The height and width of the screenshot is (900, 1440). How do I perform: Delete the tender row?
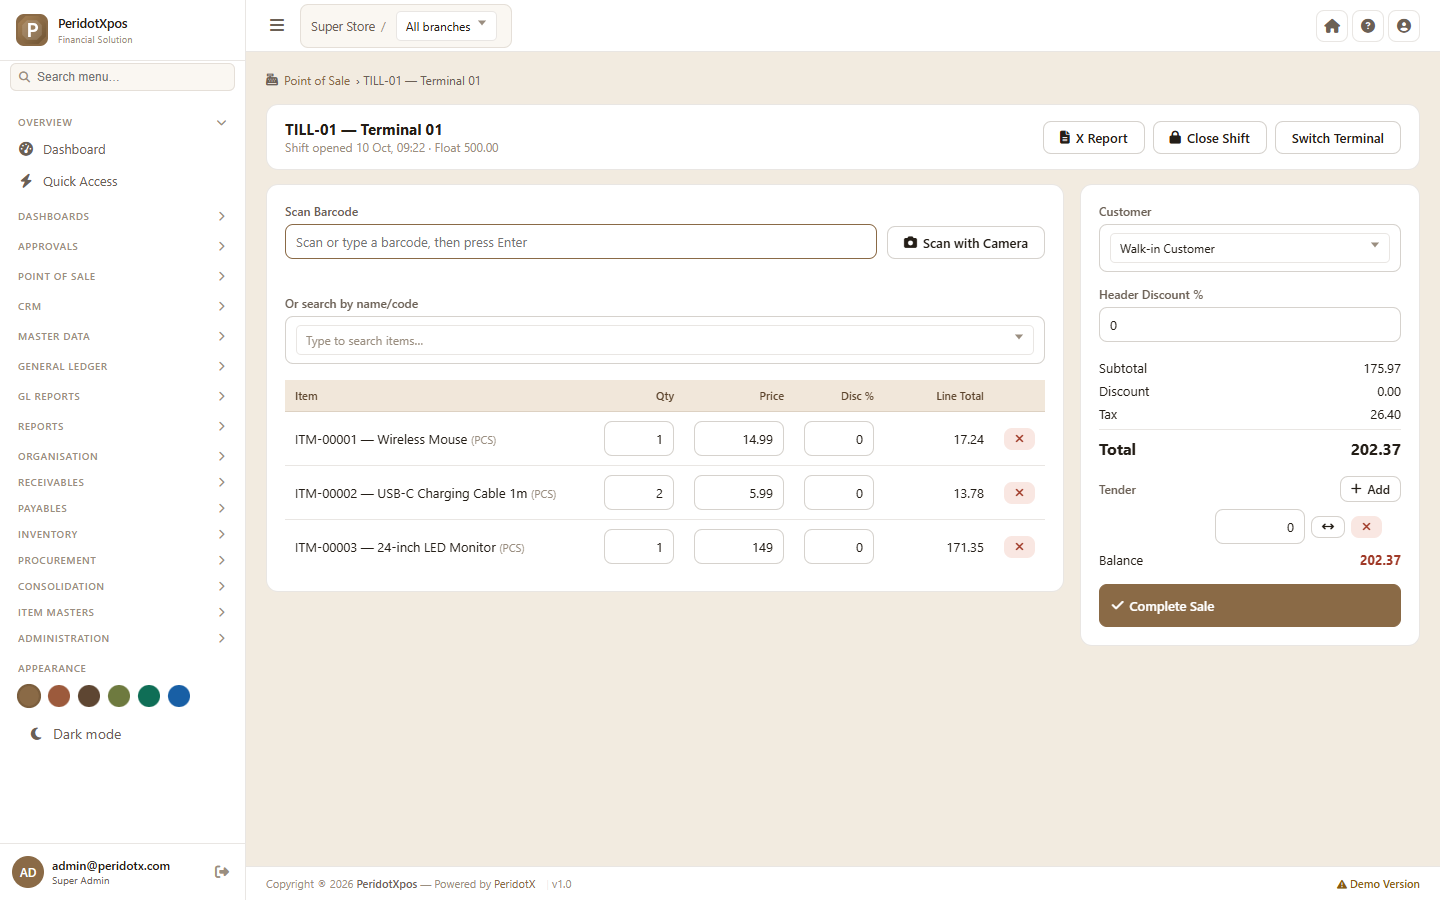tap(1366, 527)
